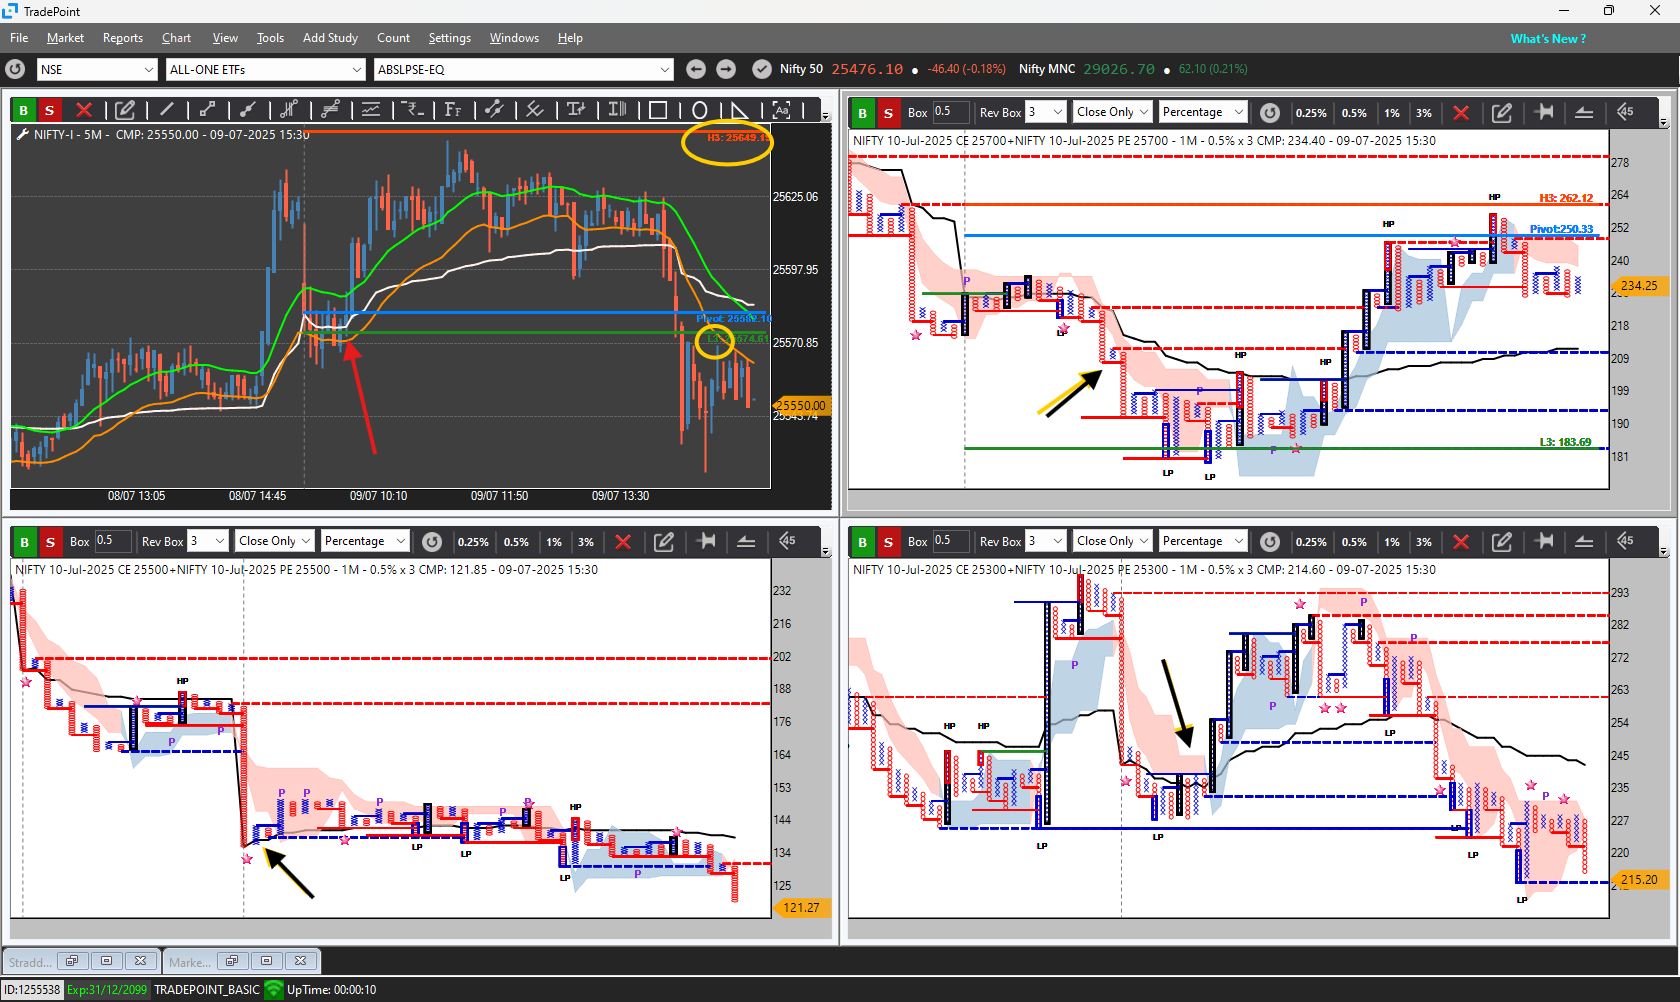Open the Market menu

65,38
